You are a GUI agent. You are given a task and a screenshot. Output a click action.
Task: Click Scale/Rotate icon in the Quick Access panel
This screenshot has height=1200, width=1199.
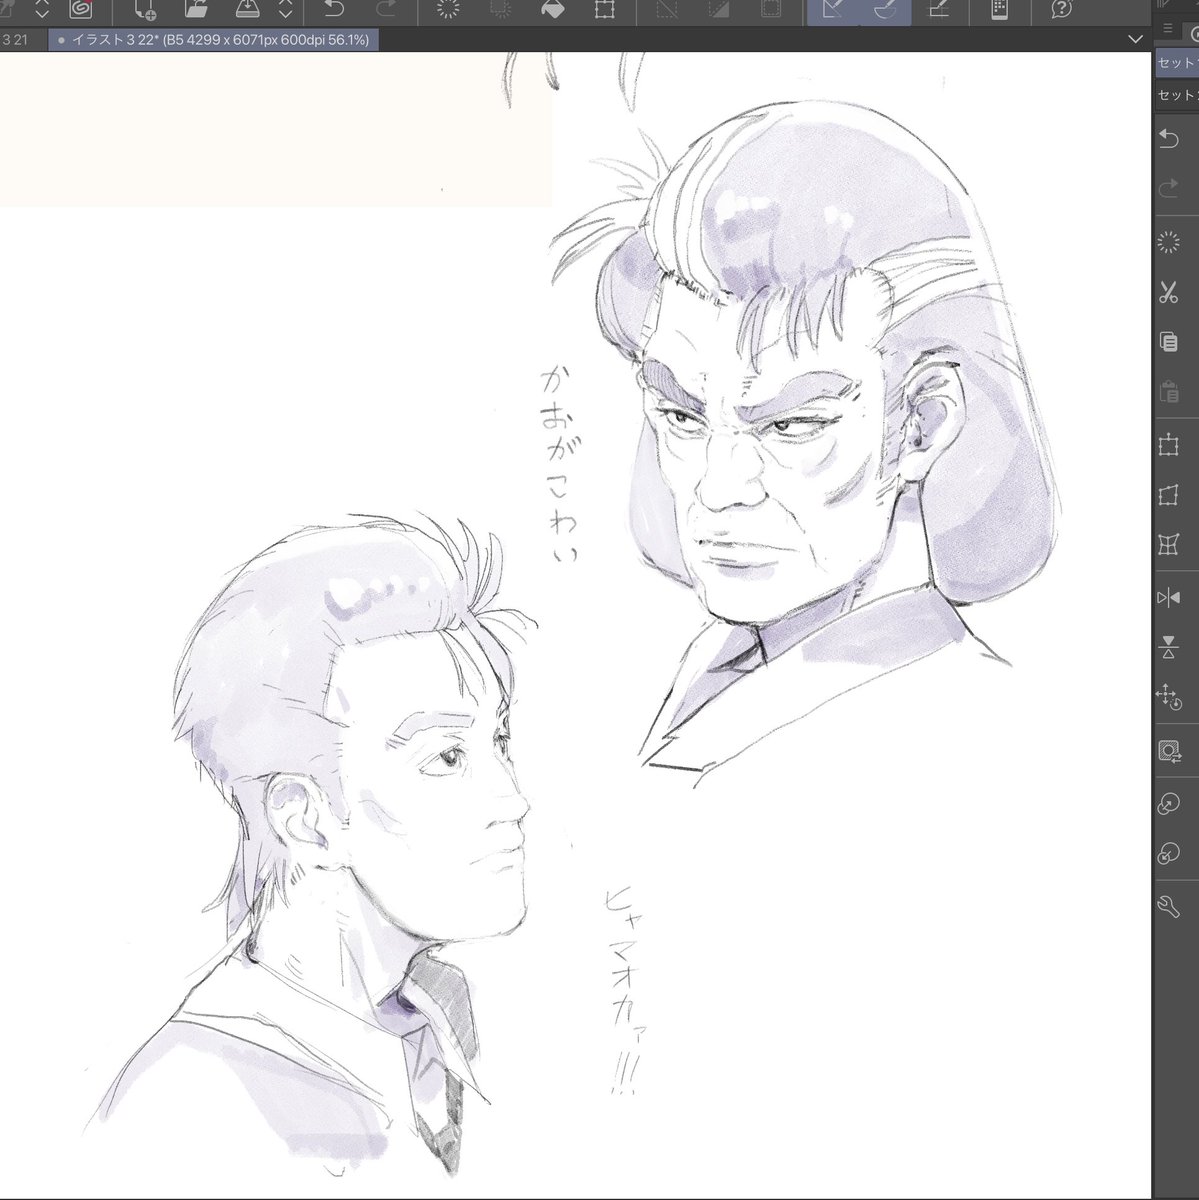[1168, 445]
